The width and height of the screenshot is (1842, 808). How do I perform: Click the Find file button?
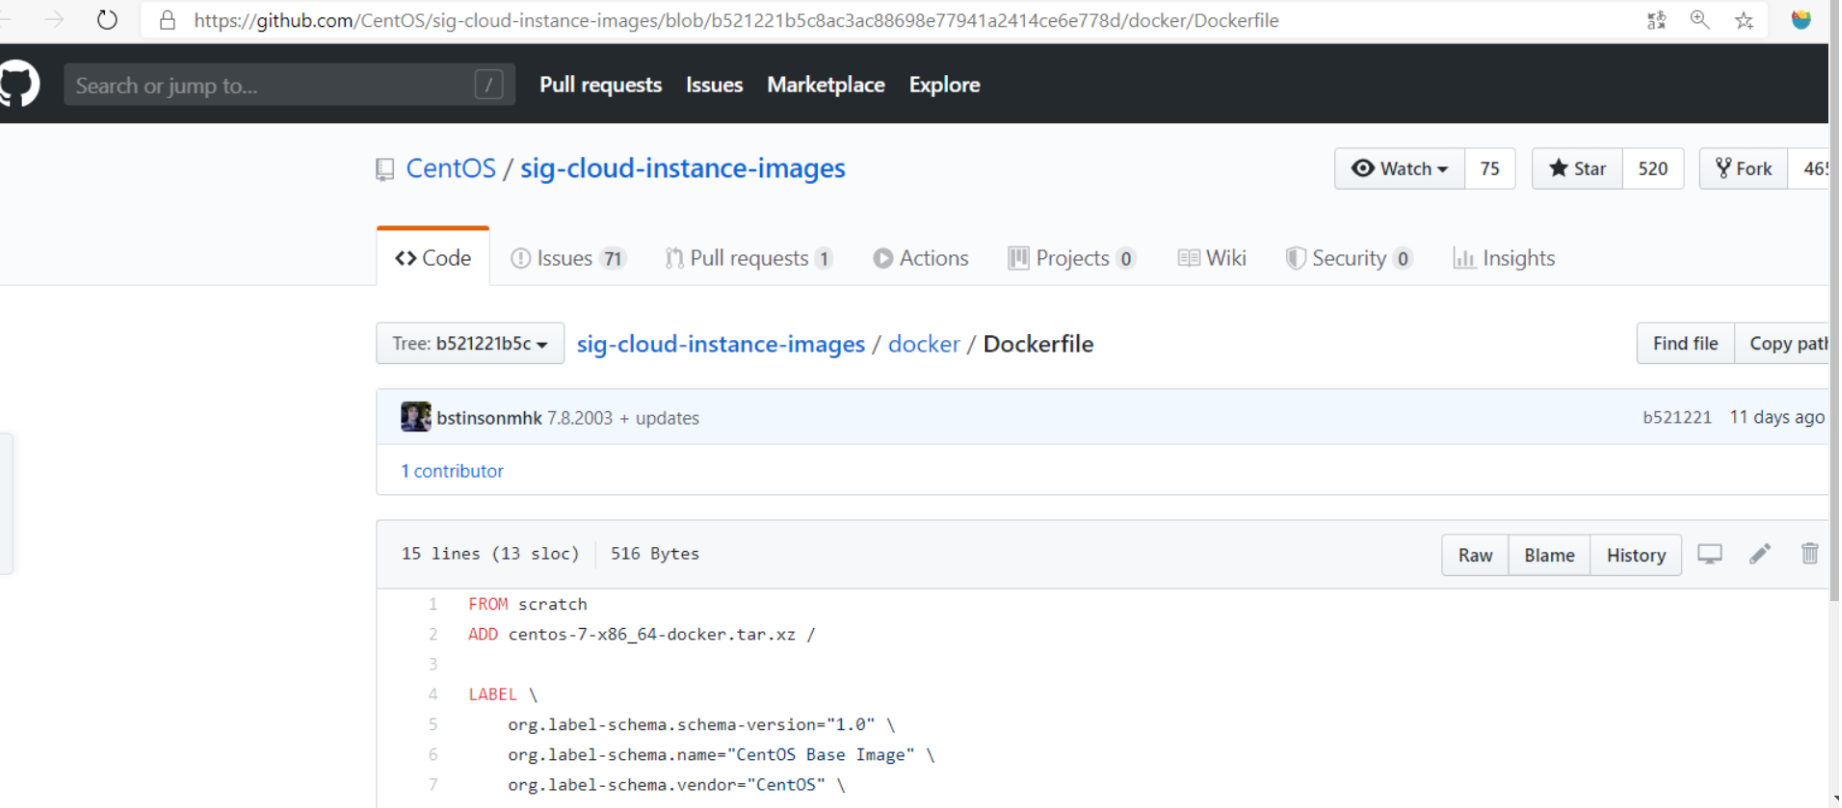[x=1685, y=343]
